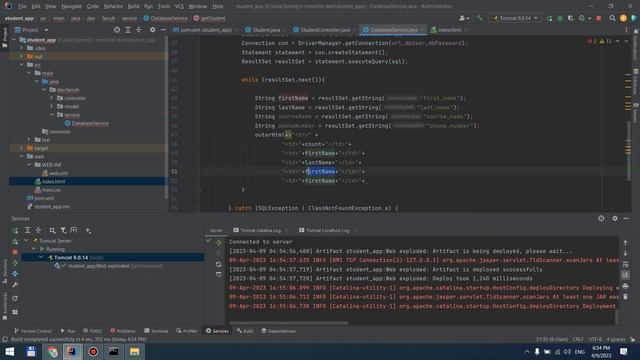The height and width of the screenshot is (360, 640).
Task: Collapse all nodes in Services toolbar
Action: click(38, 231)
